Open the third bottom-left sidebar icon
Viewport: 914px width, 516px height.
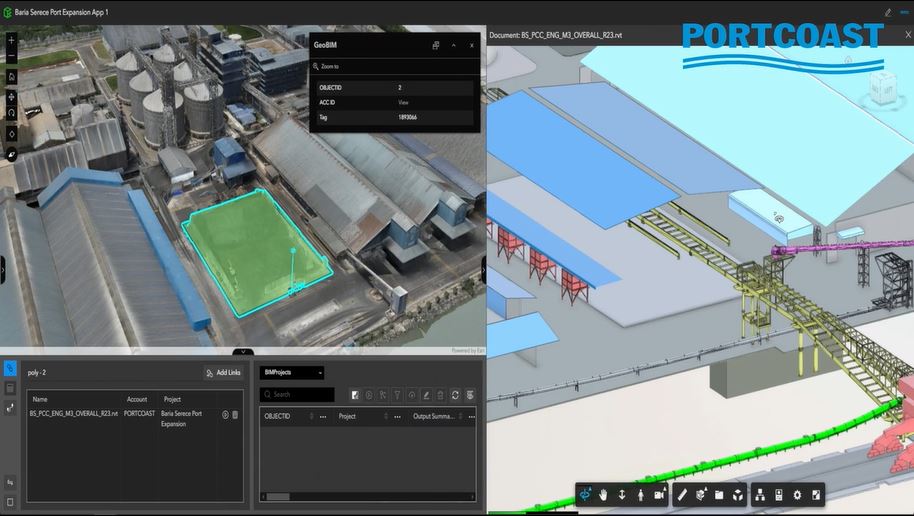point(10,408)
